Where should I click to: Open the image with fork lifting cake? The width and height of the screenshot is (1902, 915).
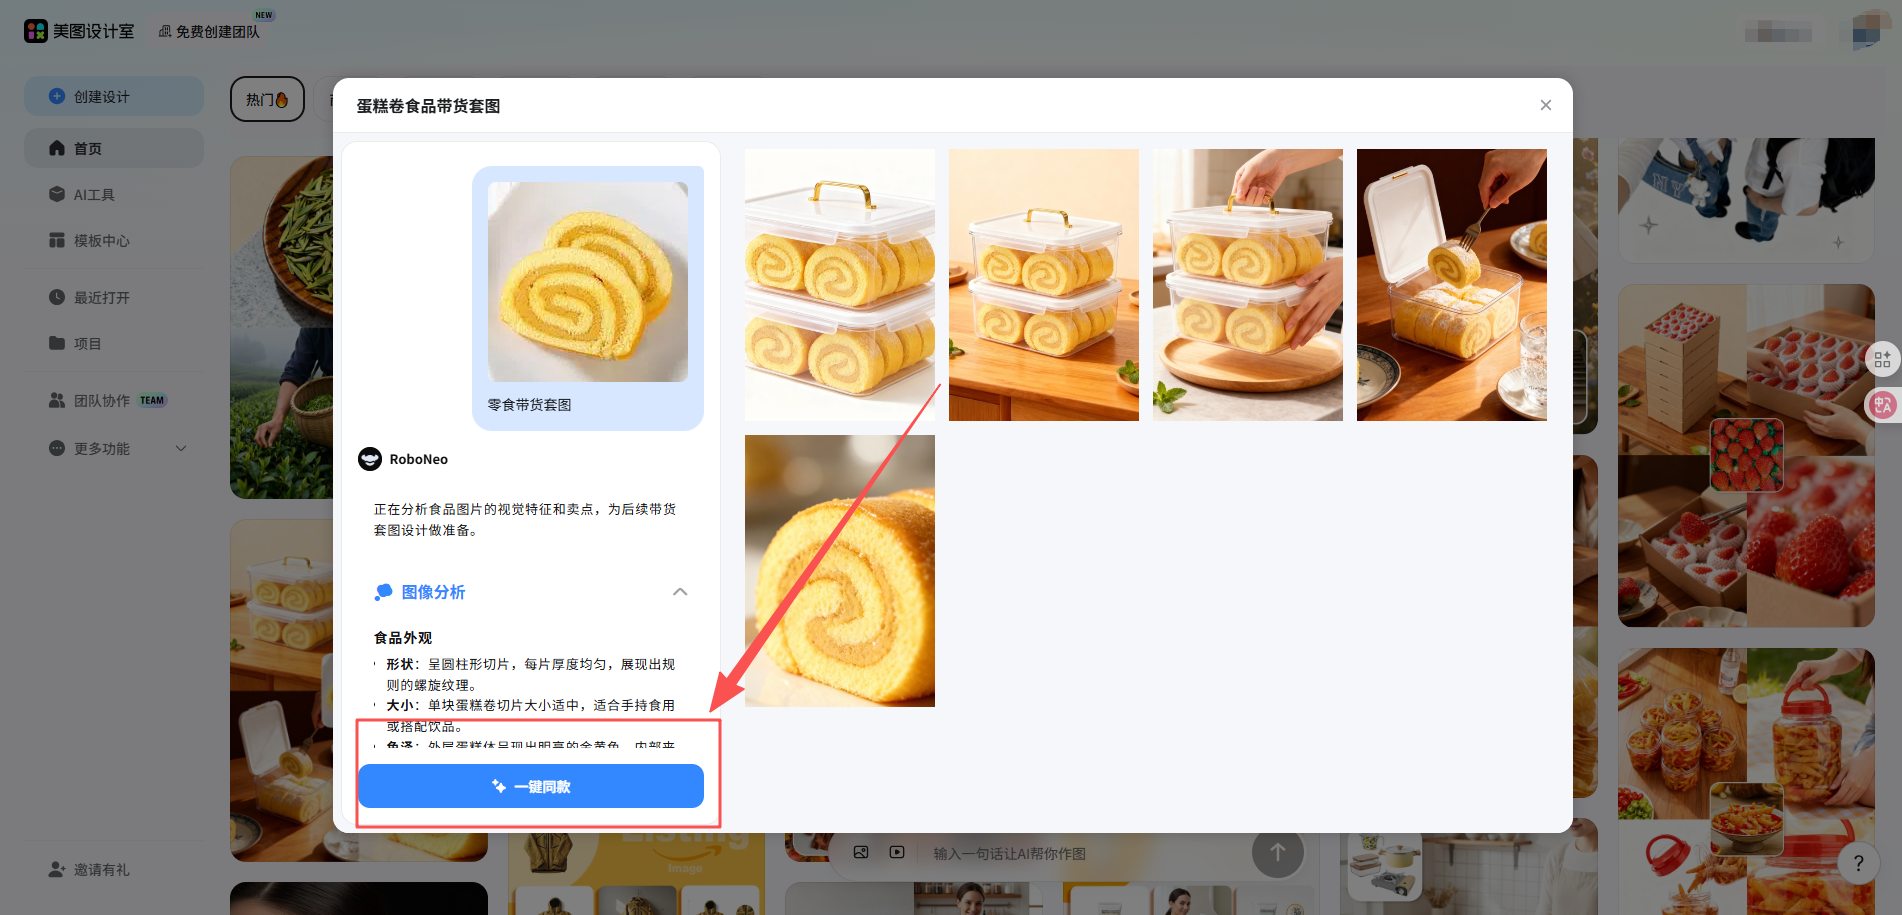coord(1451,285)
